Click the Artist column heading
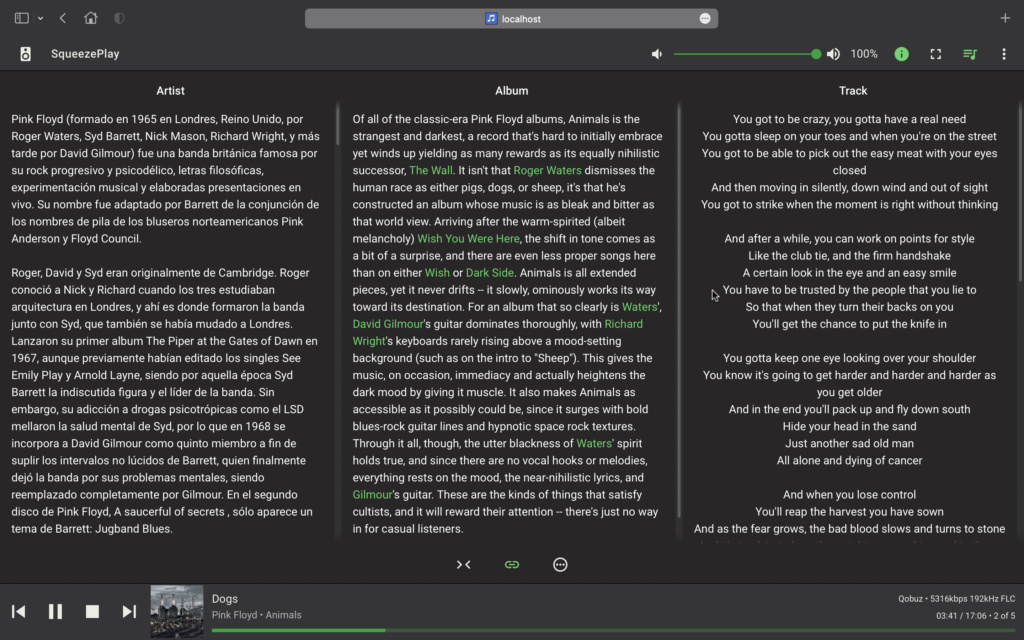This screenshot has height=640, width=1024. click(170, 91)
